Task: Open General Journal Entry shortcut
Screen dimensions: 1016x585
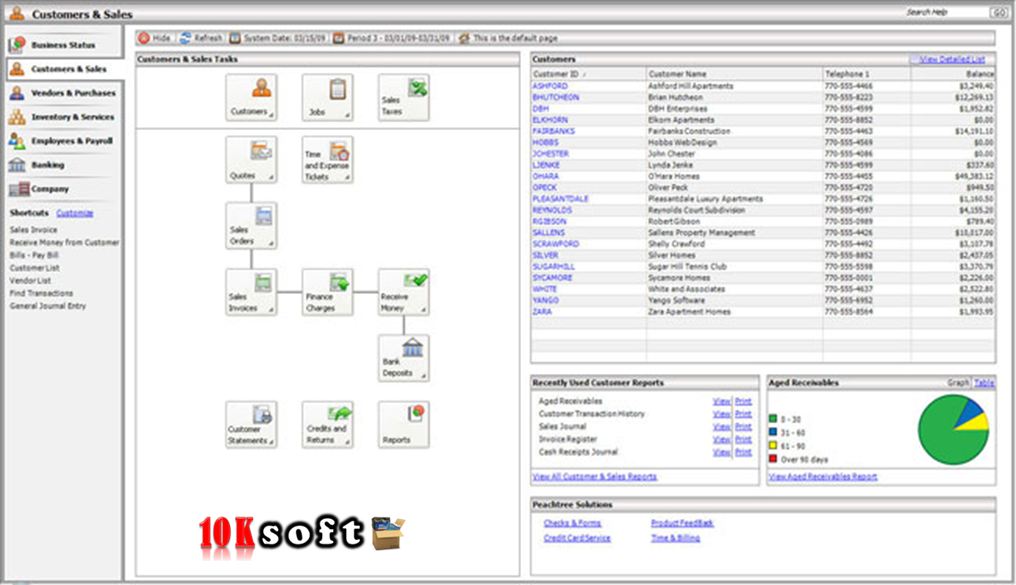Action: pyautogui.click(x=47, y=306)
